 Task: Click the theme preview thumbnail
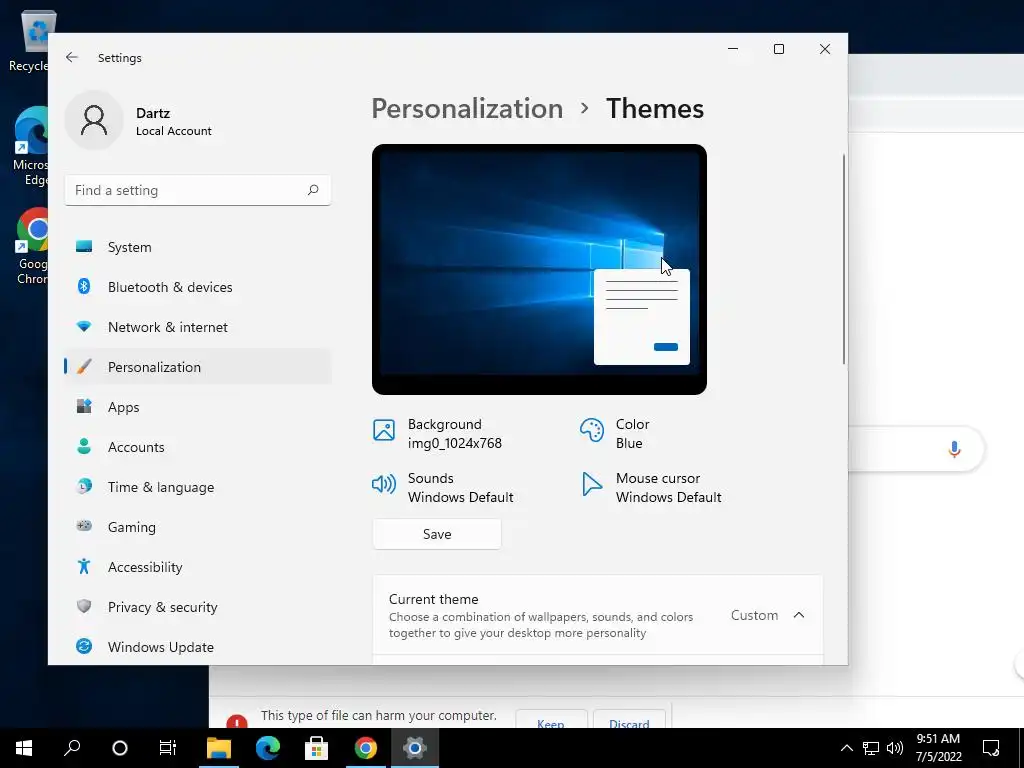[x=539, y=270]
